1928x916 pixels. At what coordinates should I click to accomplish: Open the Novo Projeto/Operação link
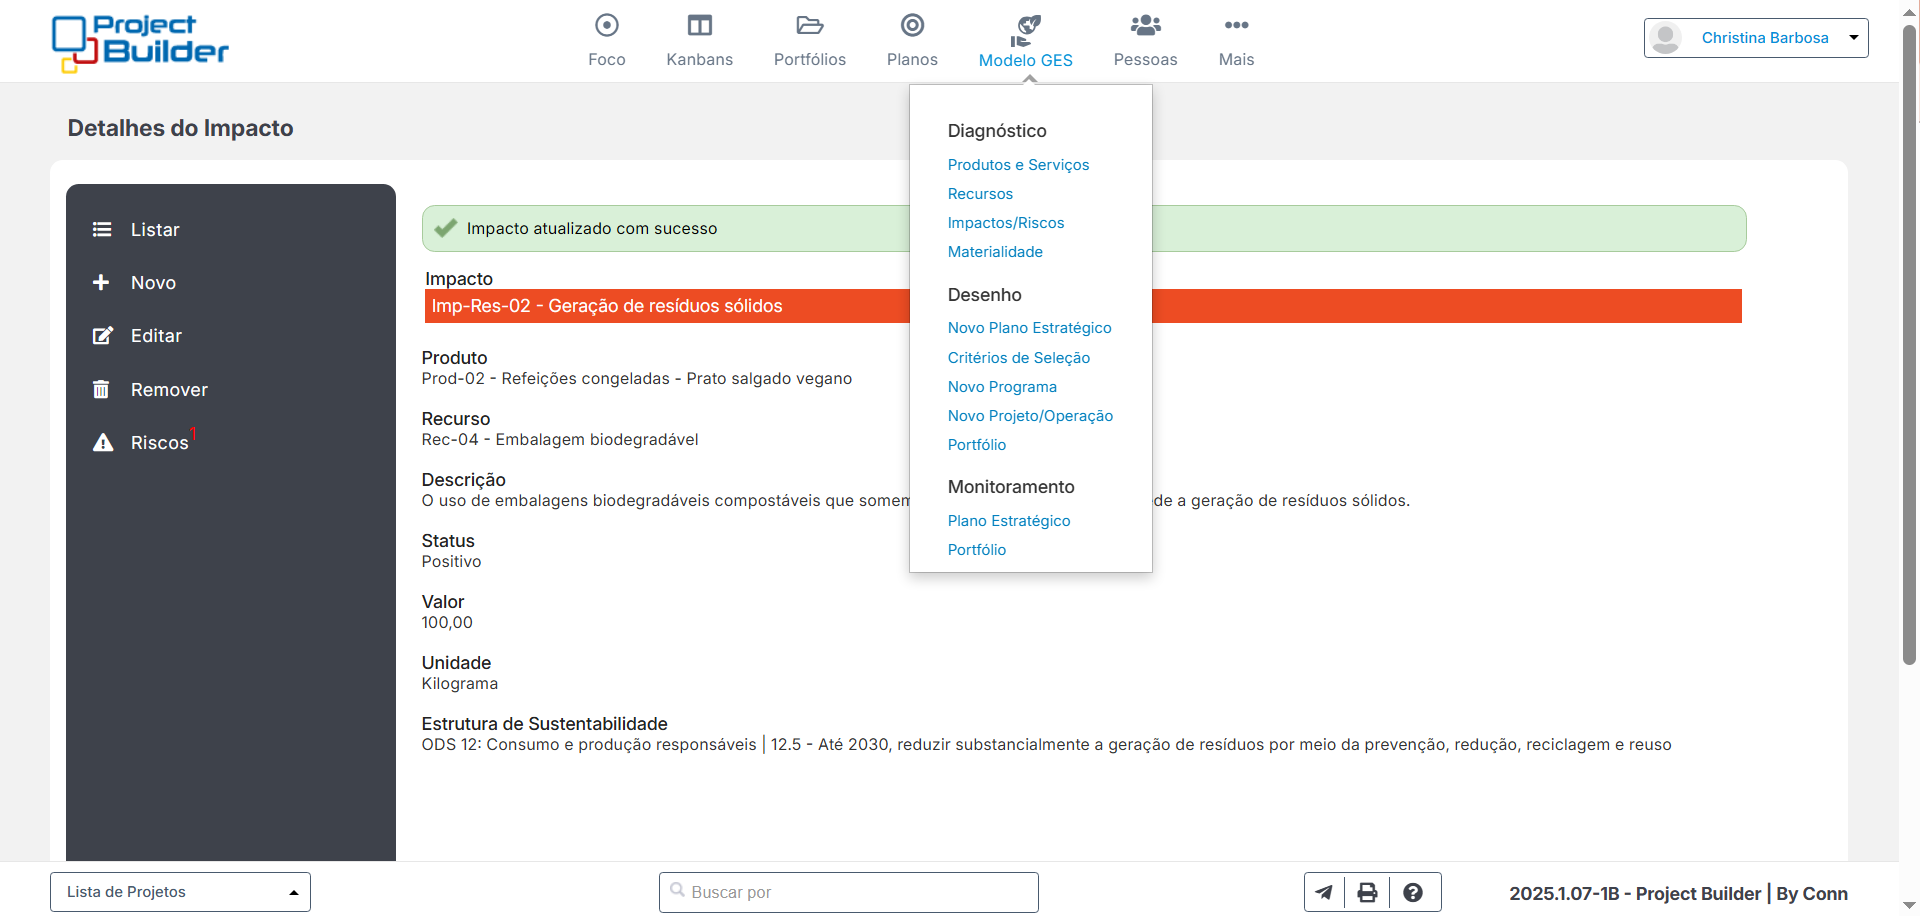[x=1030, y=416]
